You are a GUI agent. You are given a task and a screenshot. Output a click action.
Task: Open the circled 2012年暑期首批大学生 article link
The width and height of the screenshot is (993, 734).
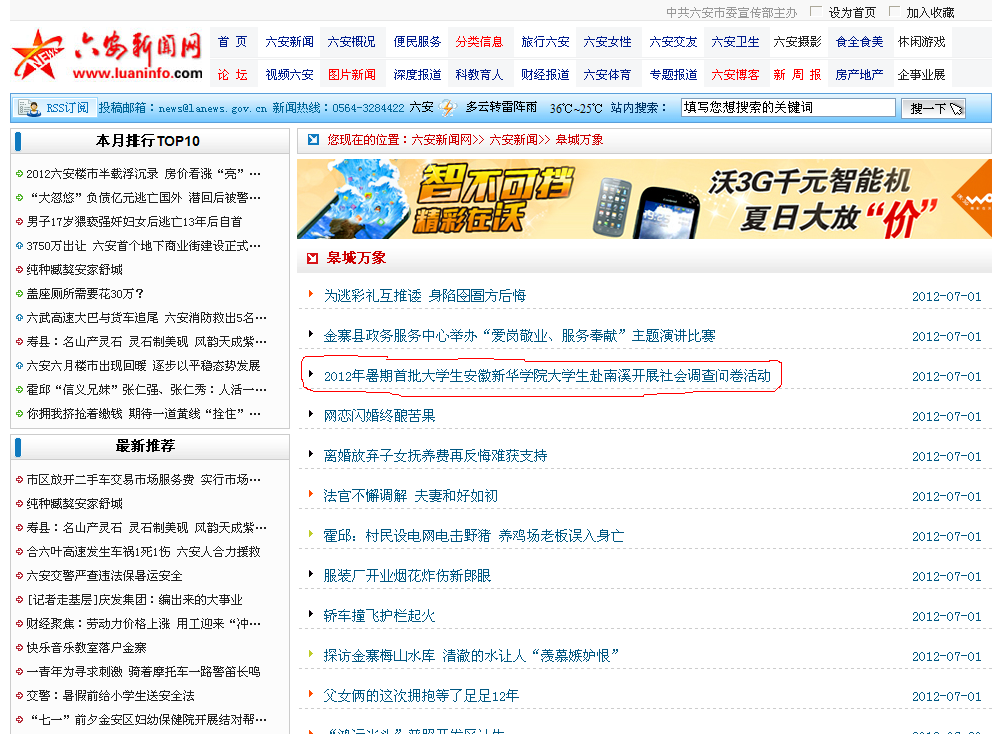coord(547,377)
